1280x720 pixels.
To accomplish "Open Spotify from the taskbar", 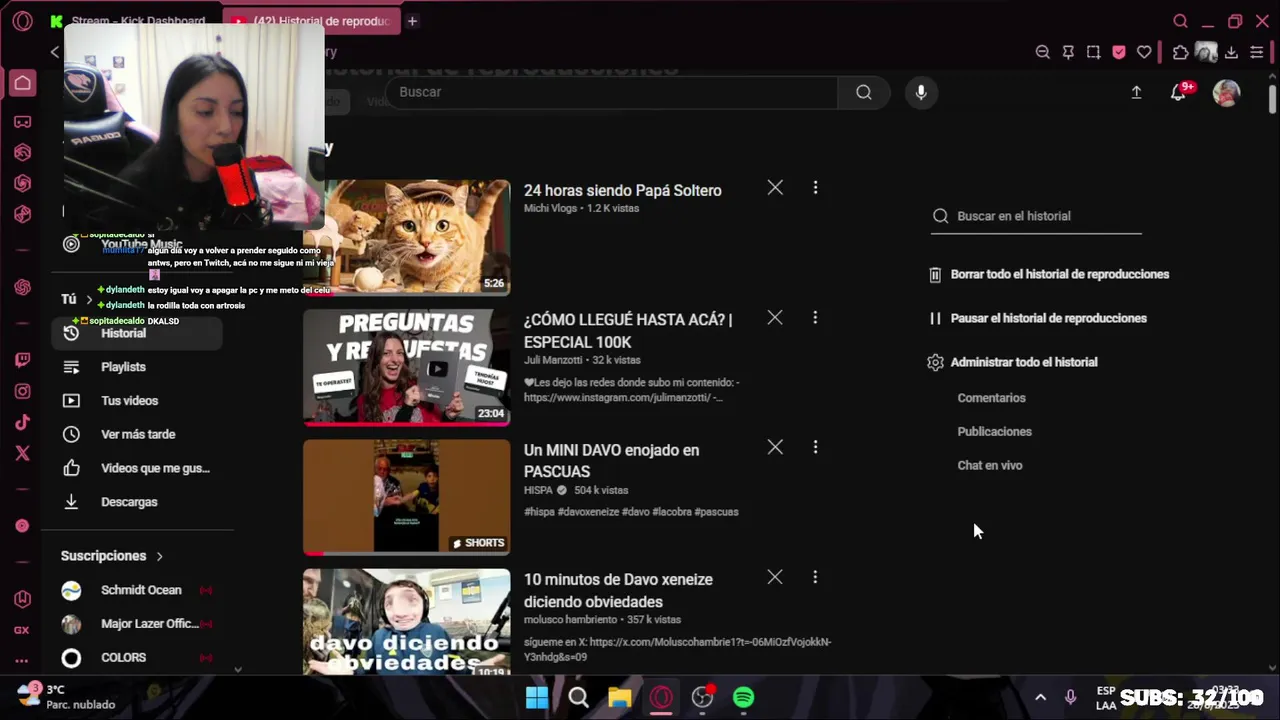I will (743, 697).
